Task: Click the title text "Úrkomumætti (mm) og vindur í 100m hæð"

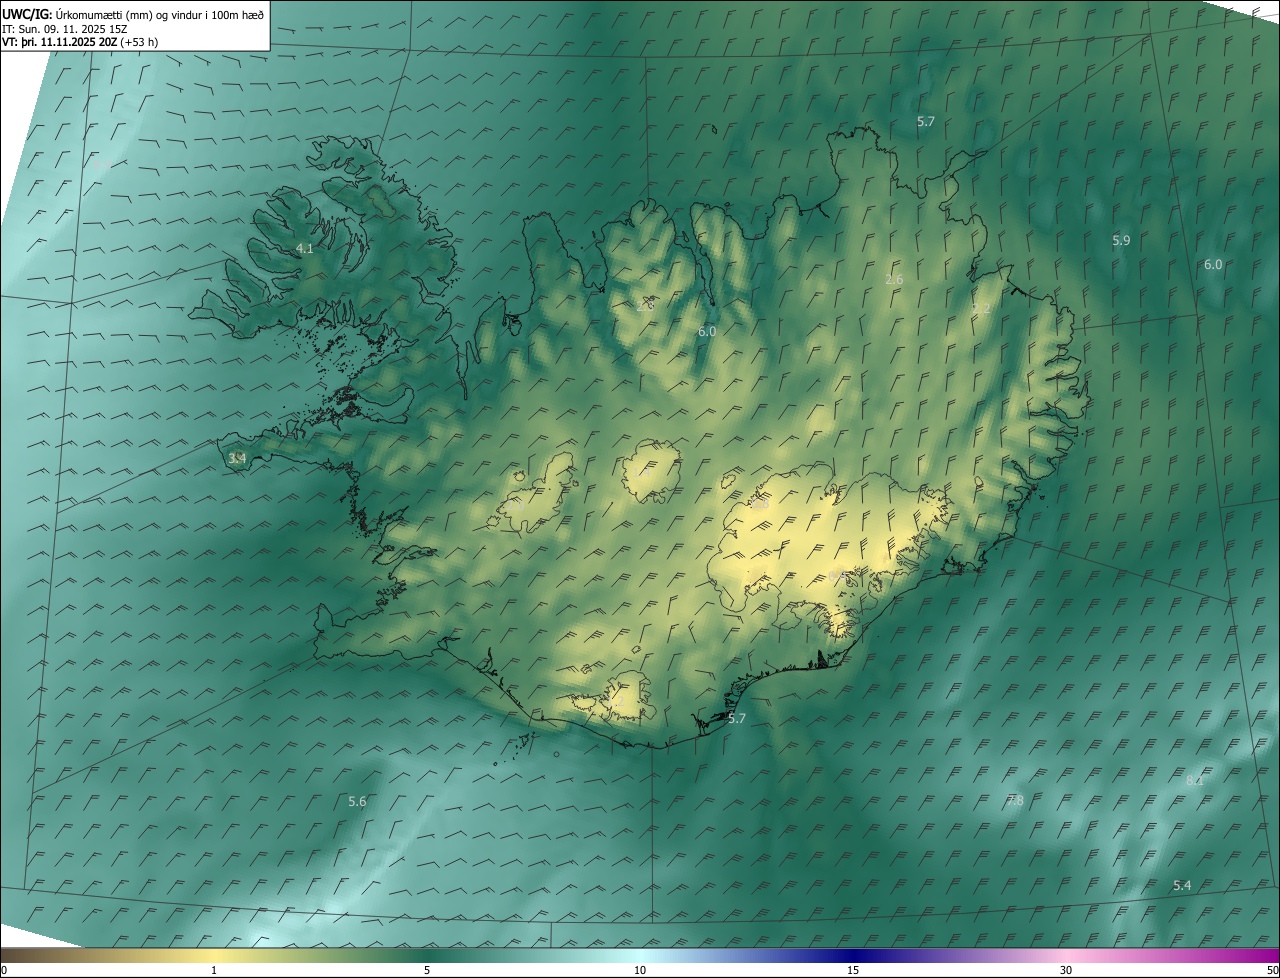Action: [159, 14]
